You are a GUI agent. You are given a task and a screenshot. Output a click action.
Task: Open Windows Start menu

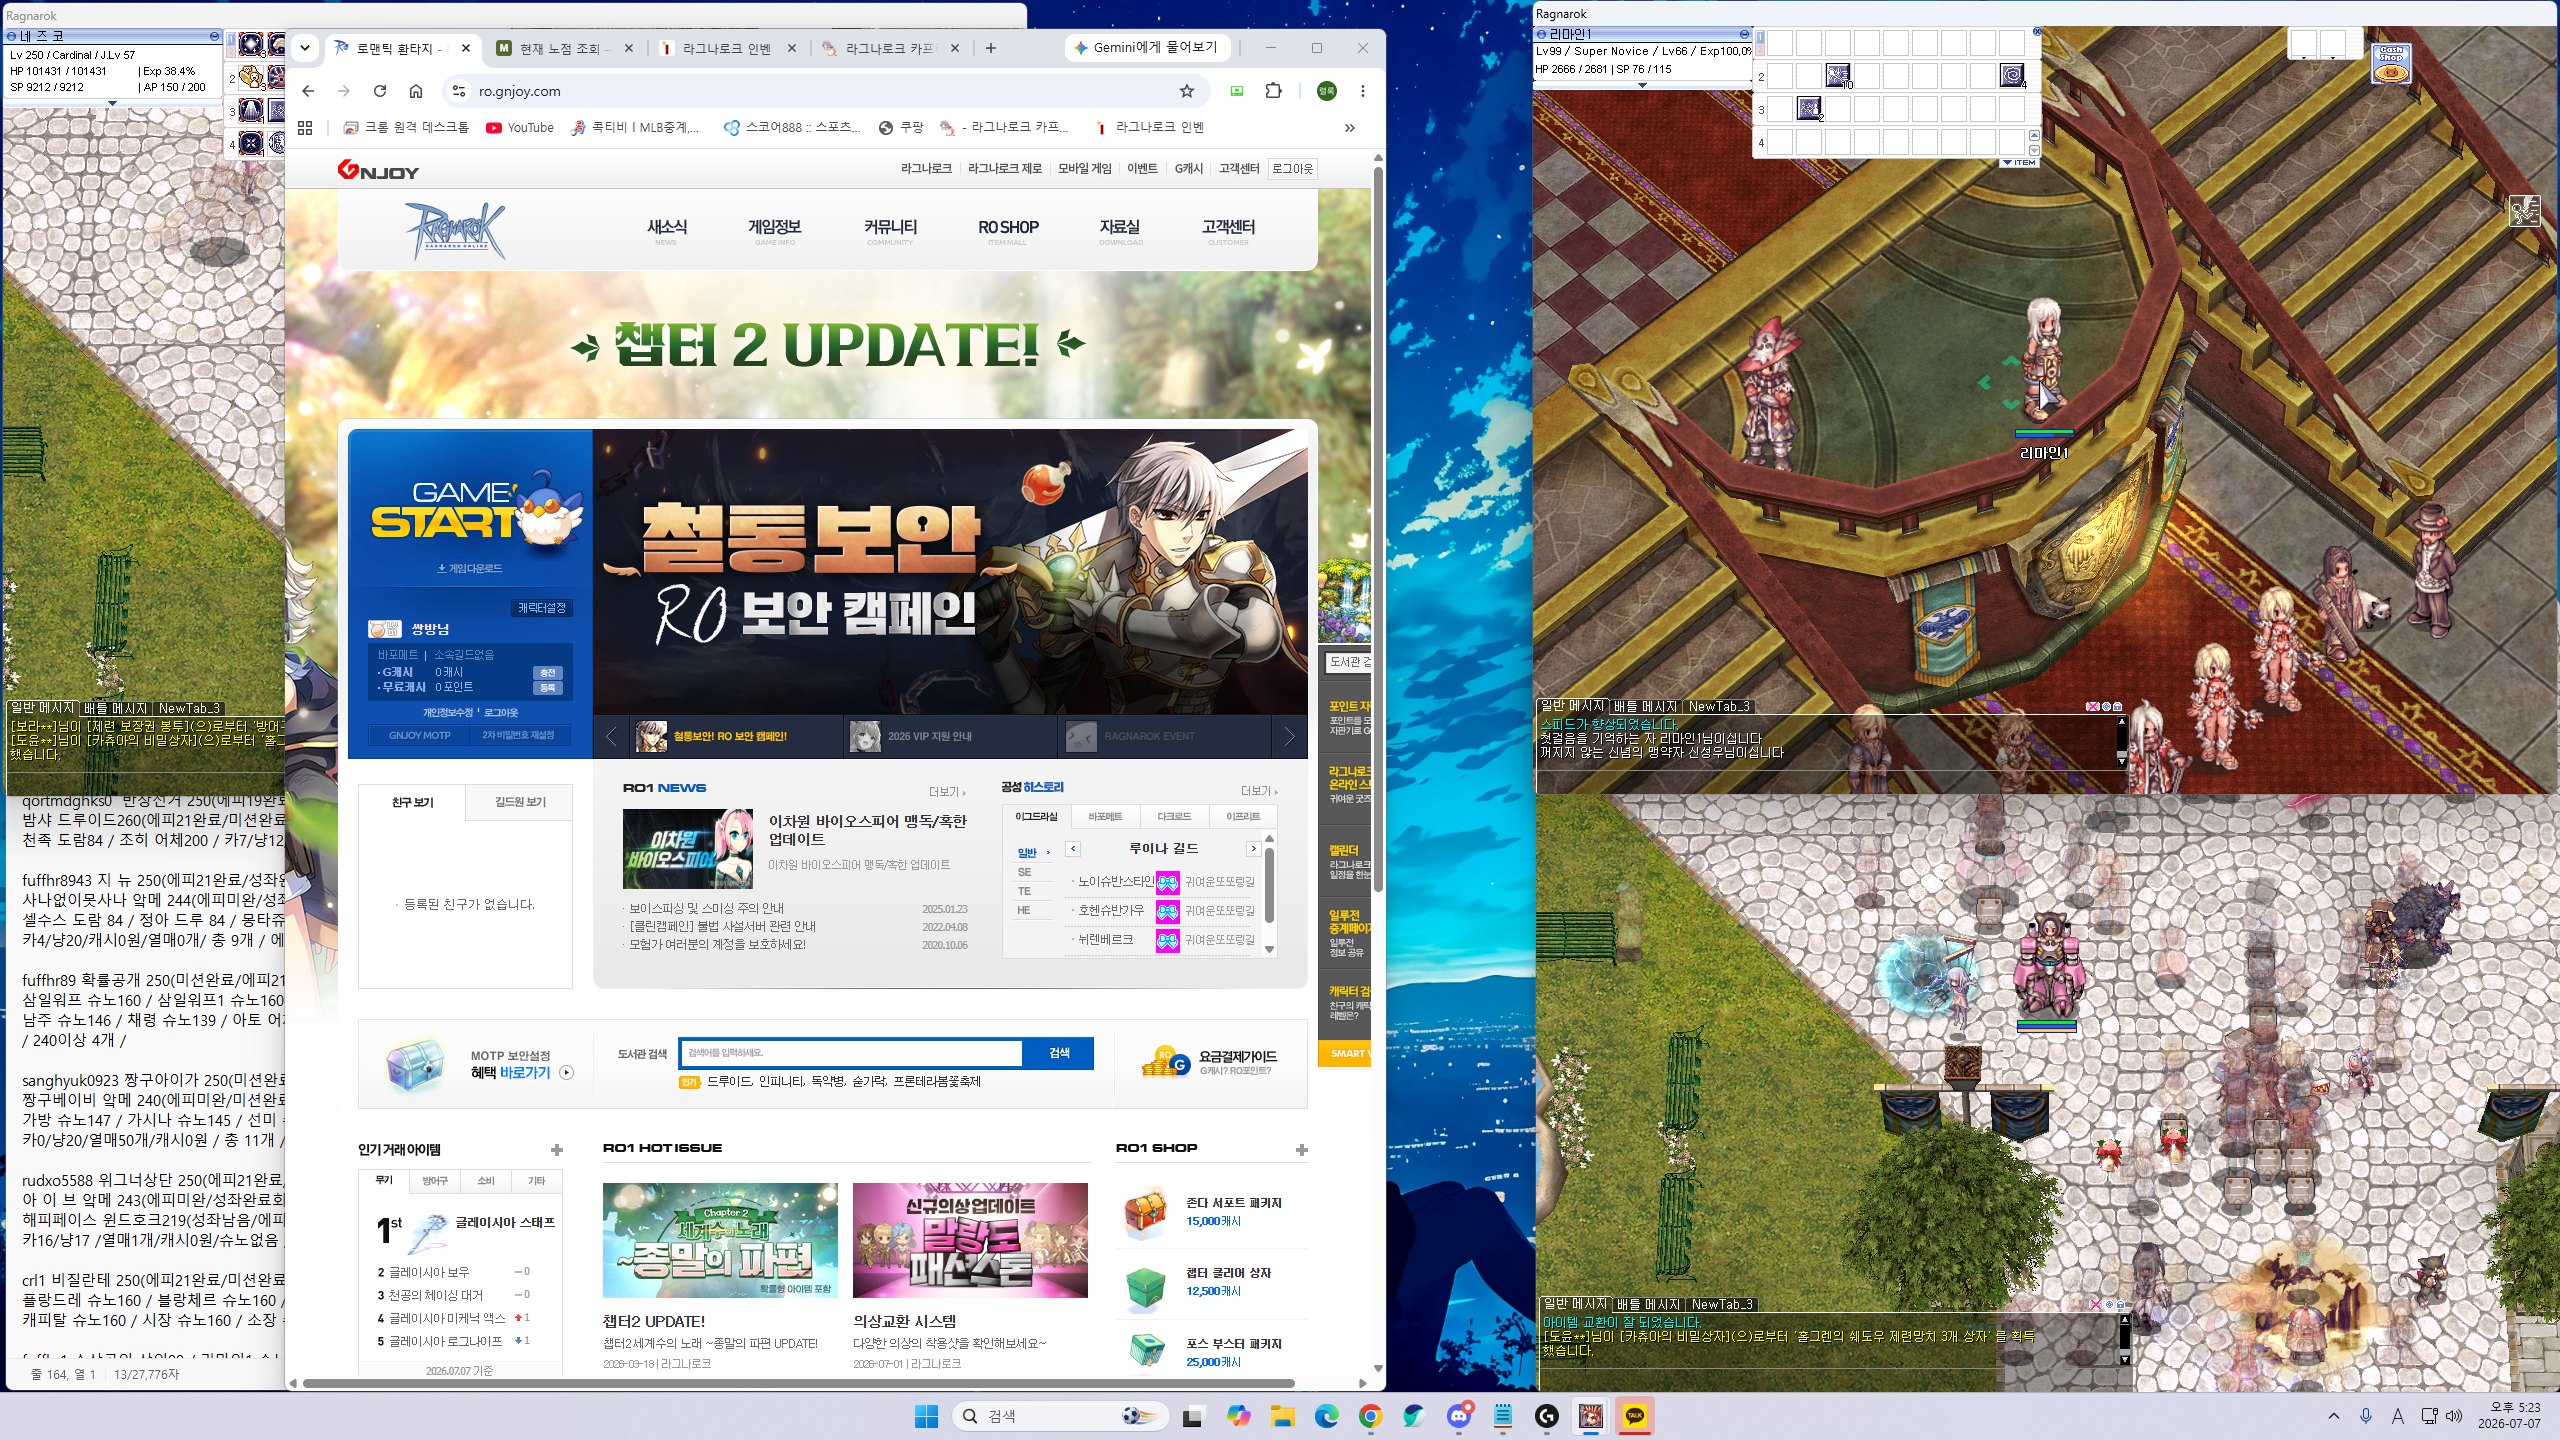pyautogui.click(x=926, y=1416)
